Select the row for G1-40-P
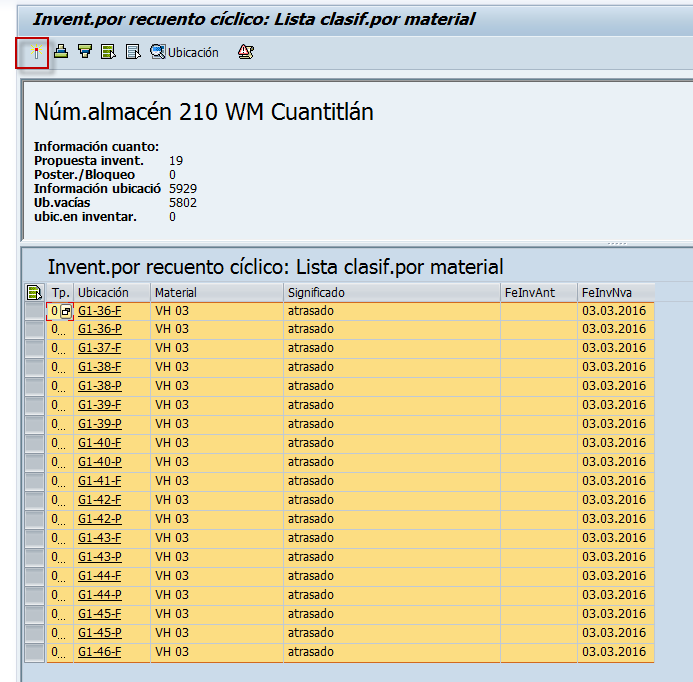Viewport: 693px width, 682px height. pos(34,462)
